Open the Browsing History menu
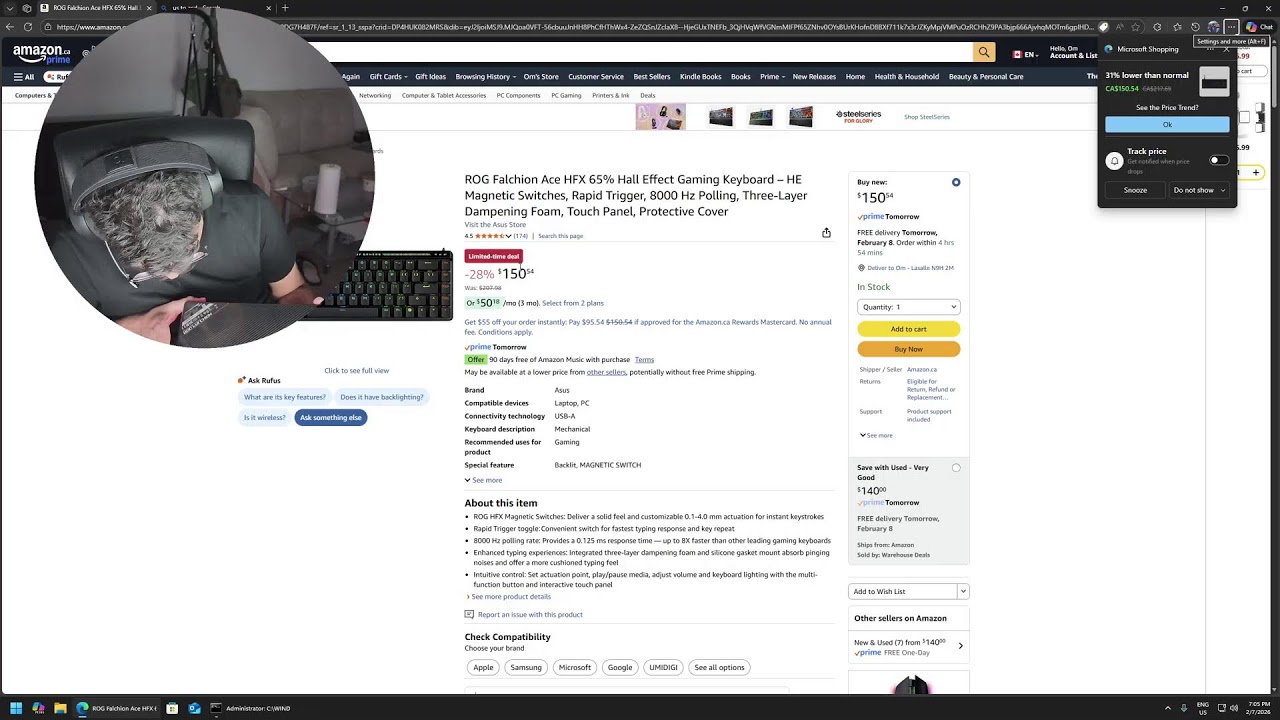This screenshot has width=1280, height=720. [x=485, y=76]
